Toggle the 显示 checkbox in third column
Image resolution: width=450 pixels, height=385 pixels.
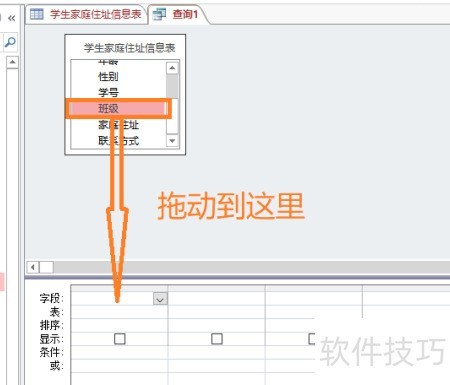click(x=312, y=339)
